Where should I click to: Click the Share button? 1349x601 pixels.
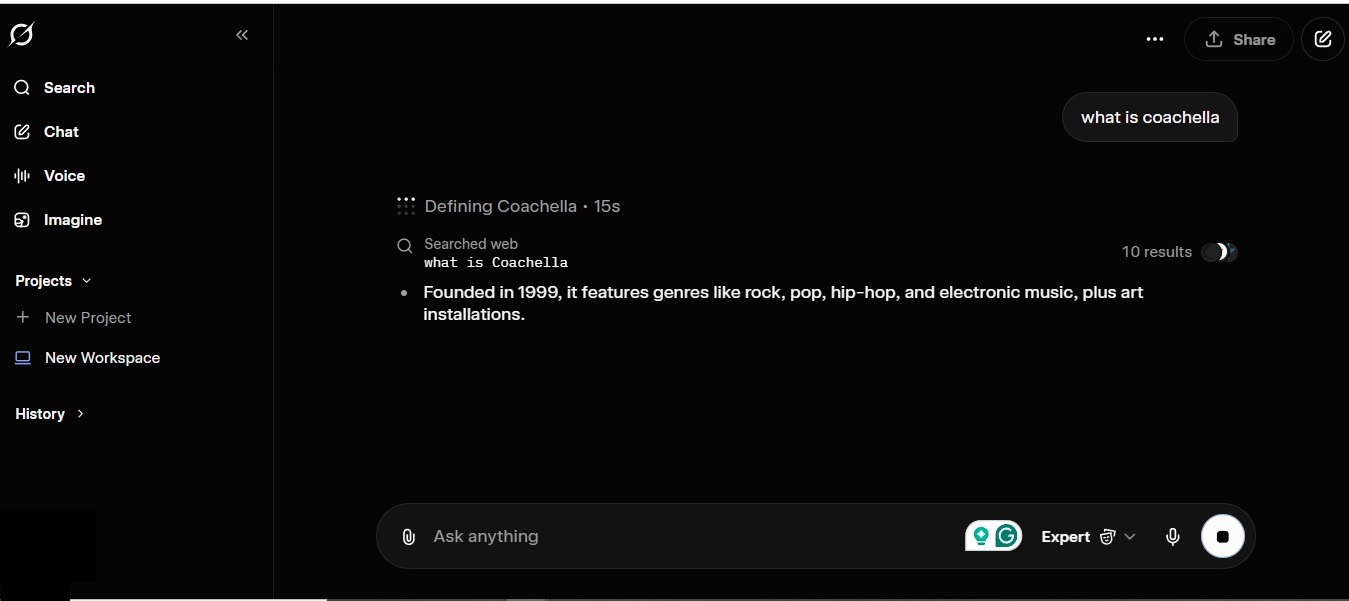click(1239, 39)
